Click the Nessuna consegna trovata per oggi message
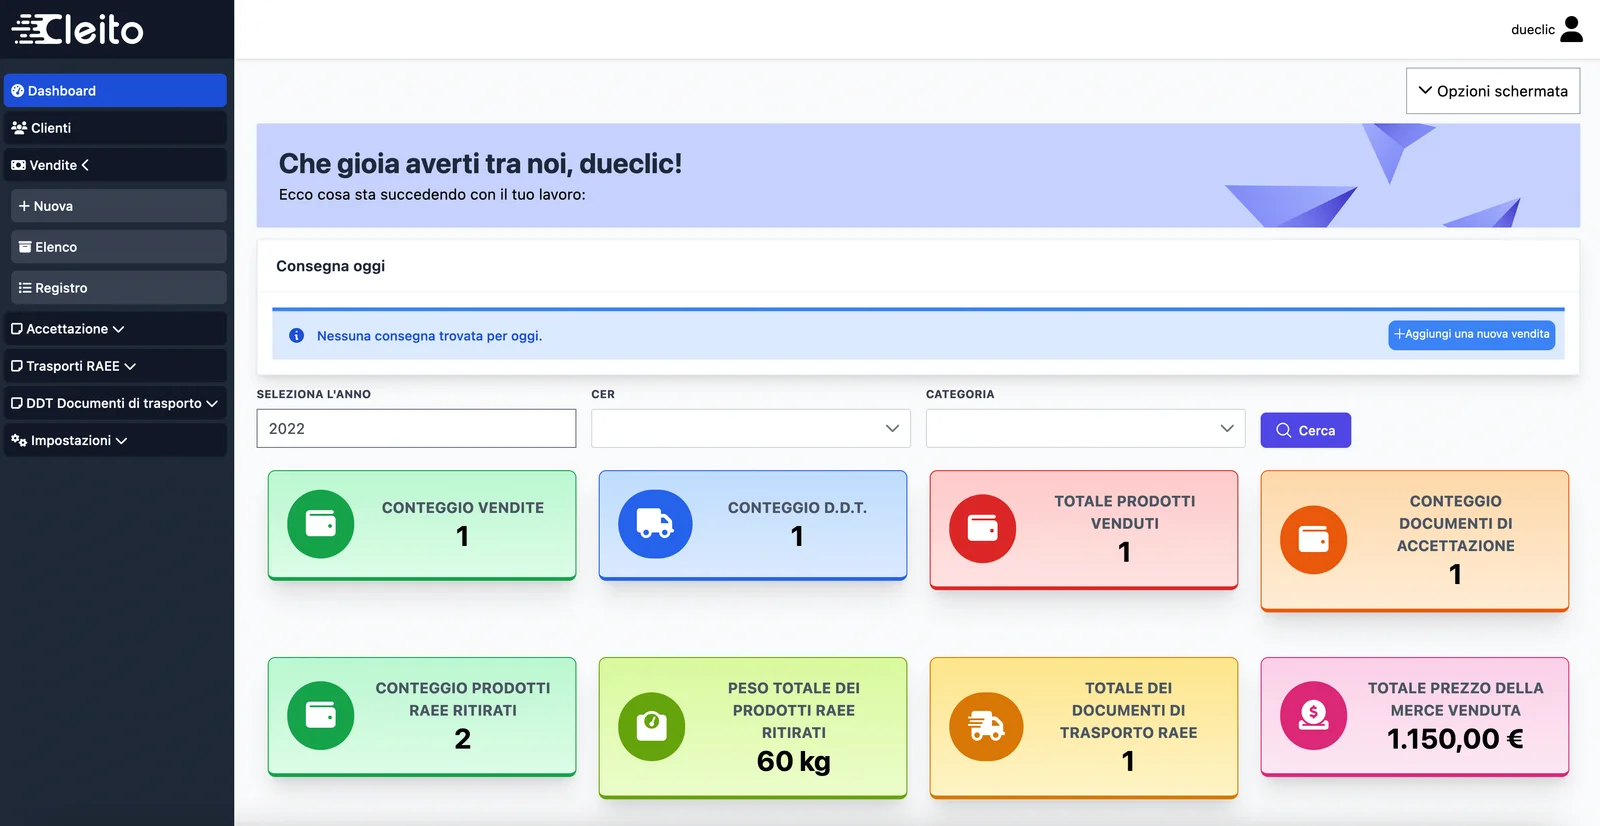1600x826 pixels. click(429, 336)
